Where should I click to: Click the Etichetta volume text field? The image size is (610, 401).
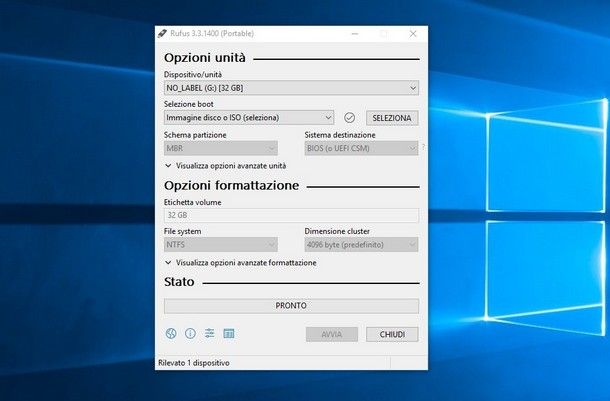[291, 215]
